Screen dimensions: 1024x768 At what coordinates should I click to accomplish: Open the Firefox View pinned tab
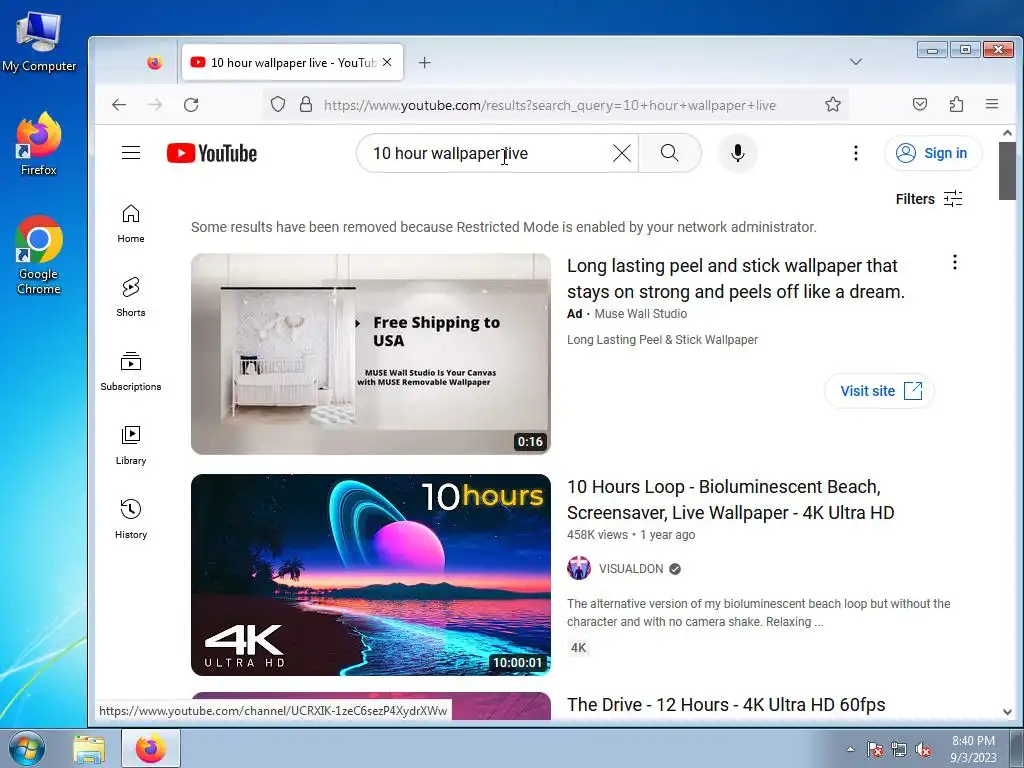point(154,63)
